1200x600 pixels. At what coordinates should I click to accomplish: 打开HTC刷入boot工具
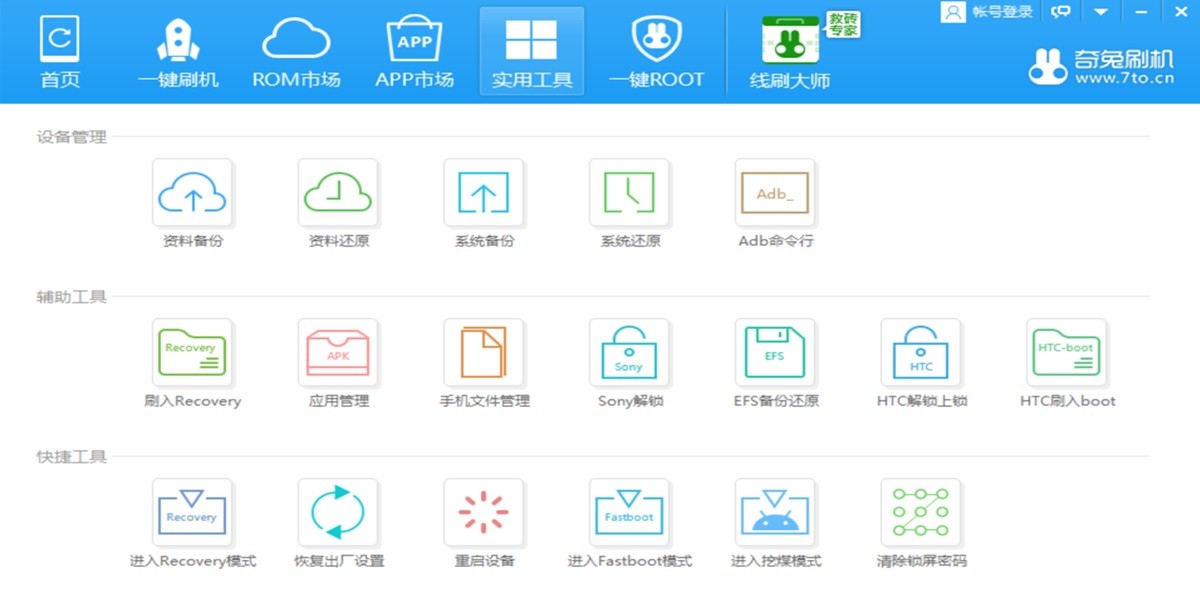click(x=1067, y=352)
